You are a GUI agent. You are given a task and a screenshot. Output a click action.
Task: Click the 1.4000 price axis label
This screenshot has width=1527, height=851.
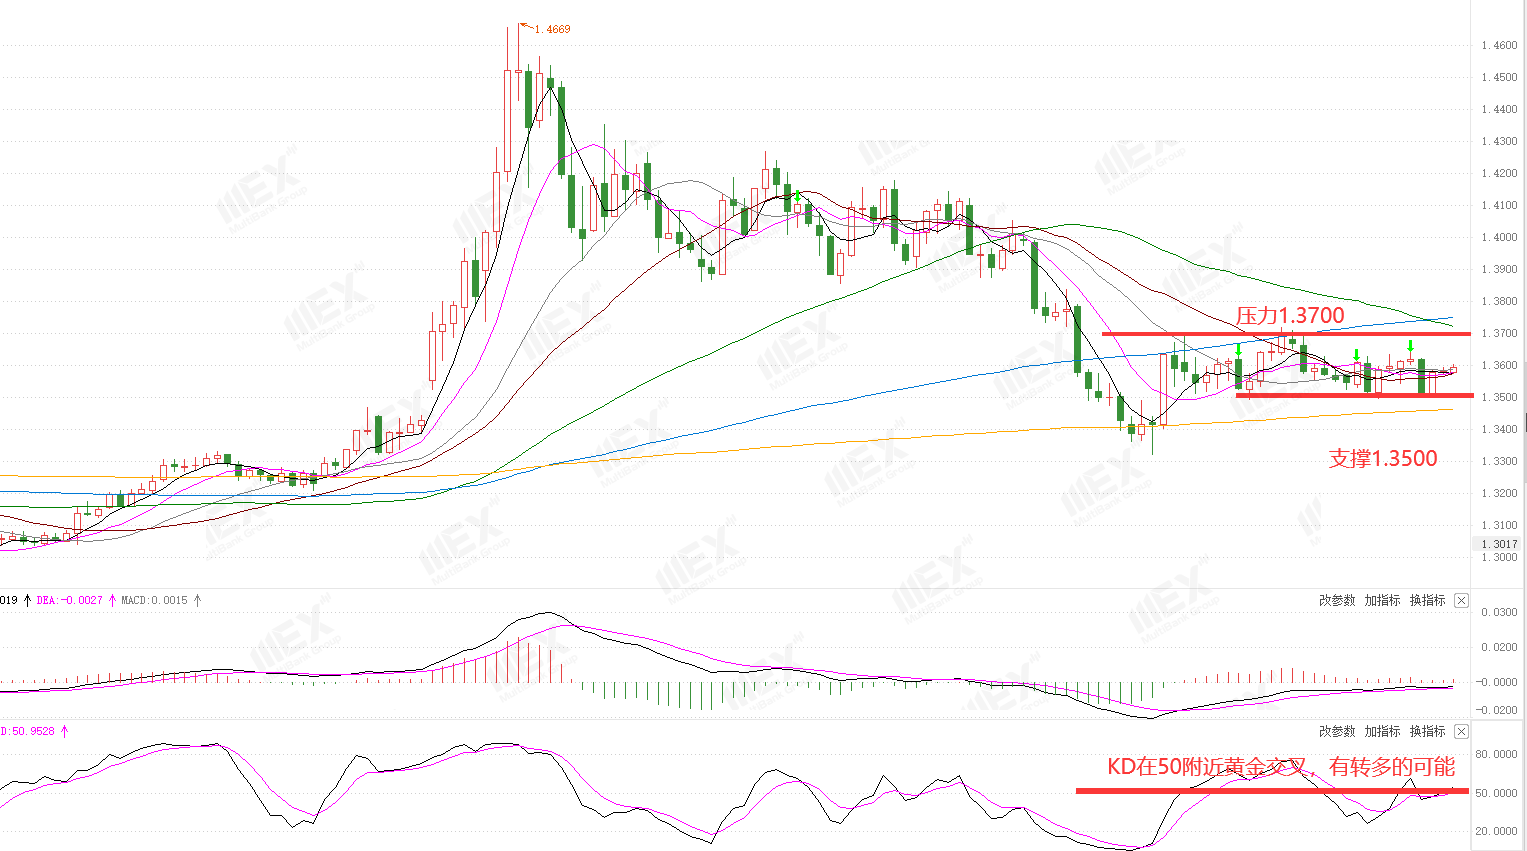pos(1499,237)
